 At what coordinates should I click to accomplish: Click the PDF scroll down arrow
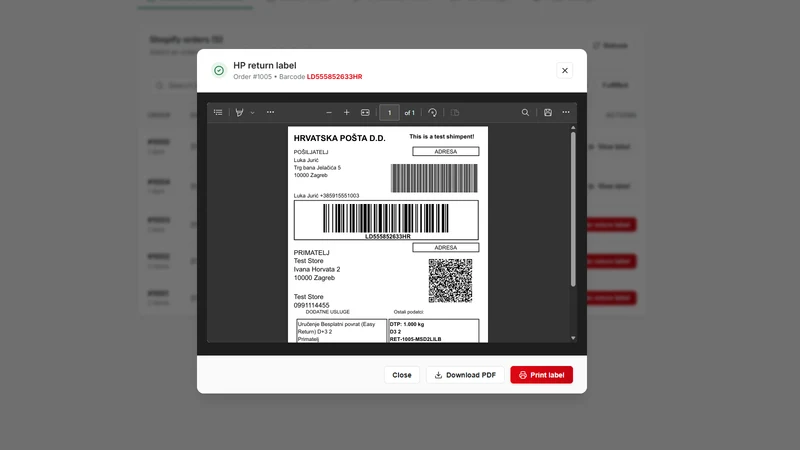[x=573, y=338]
